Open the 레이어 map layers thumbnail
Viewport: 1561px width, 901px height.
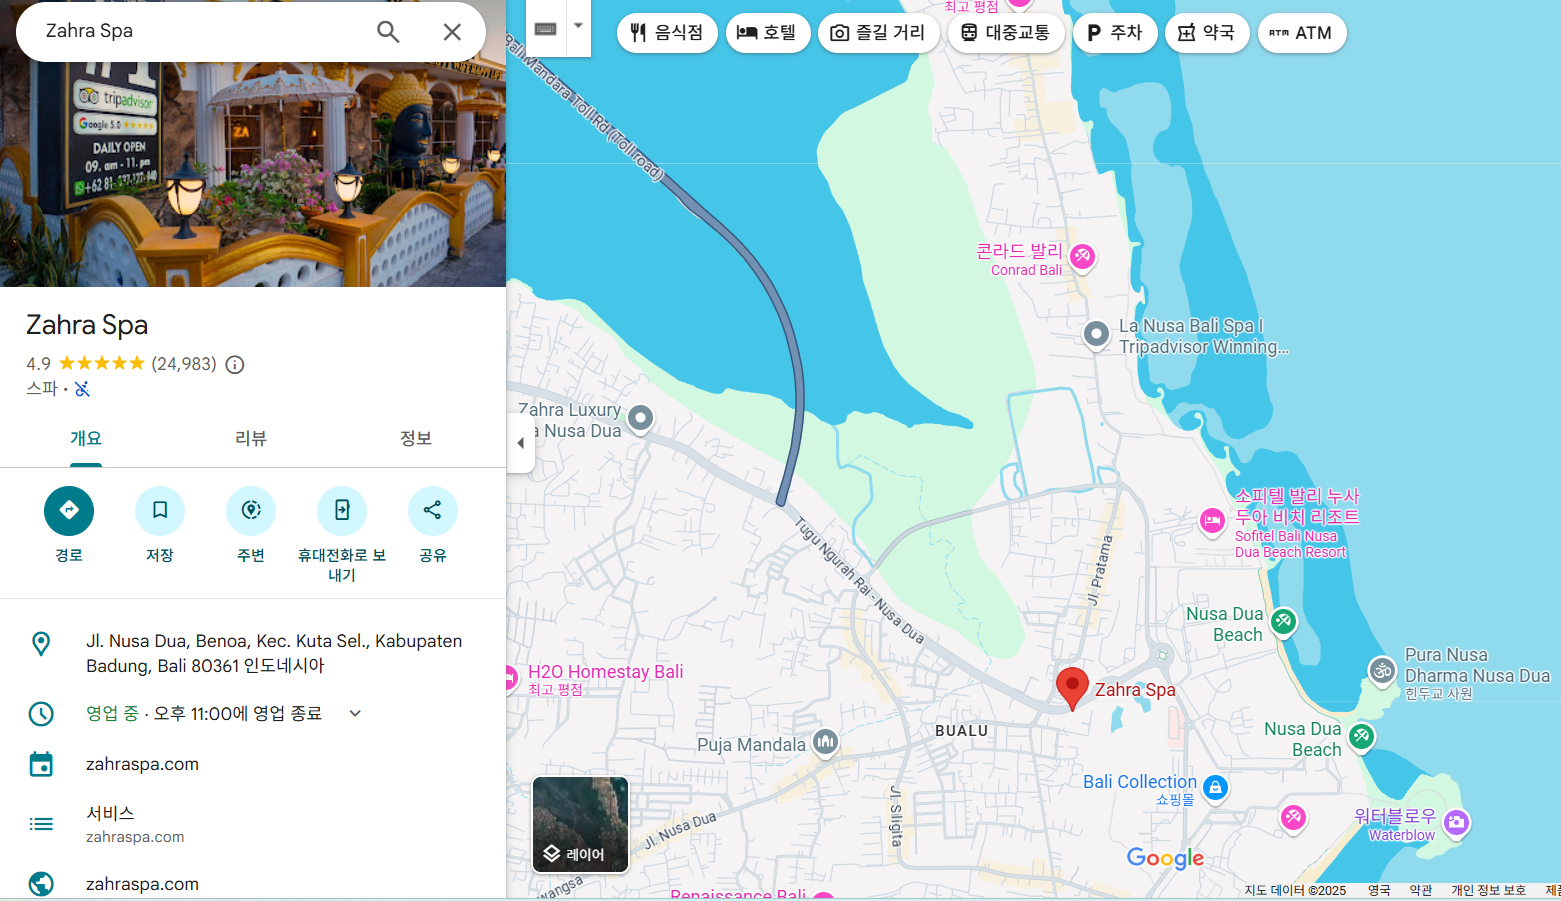point(581,824)
